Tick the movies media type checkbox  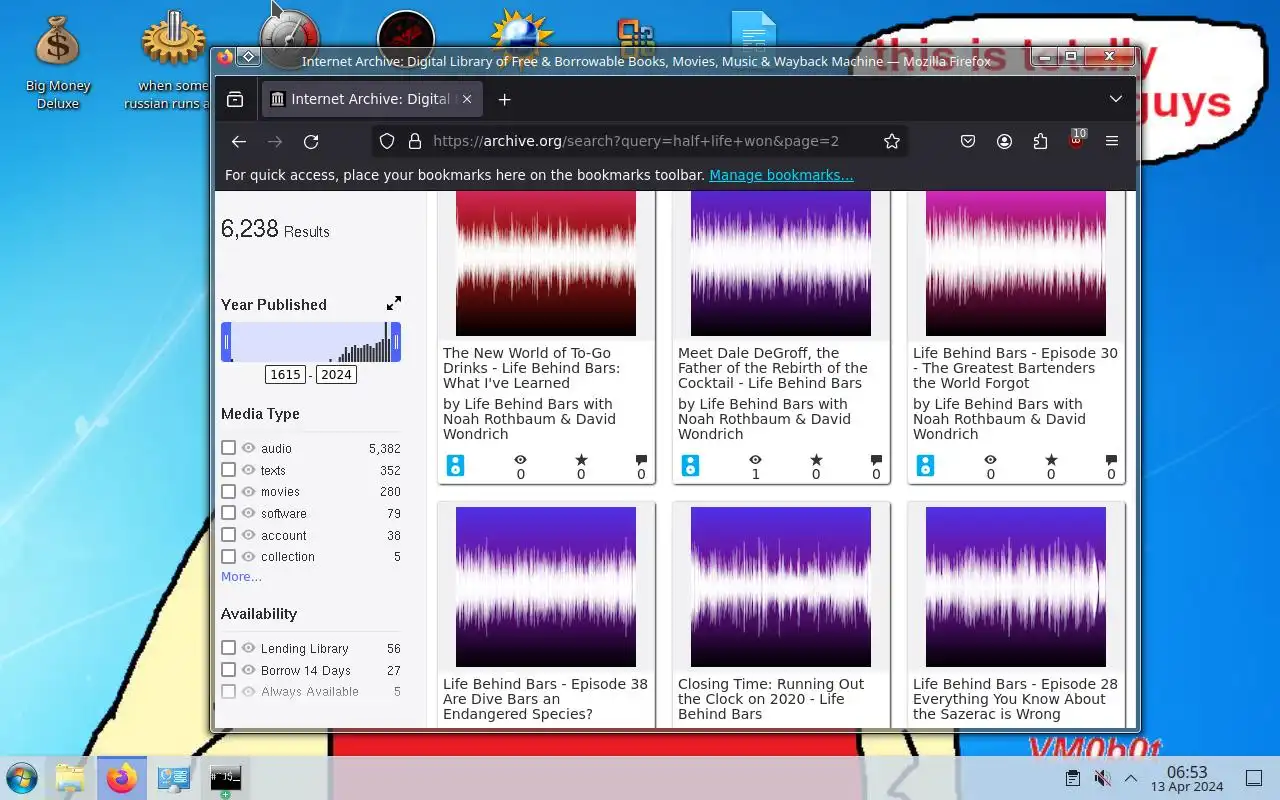[x=228, y=491]
